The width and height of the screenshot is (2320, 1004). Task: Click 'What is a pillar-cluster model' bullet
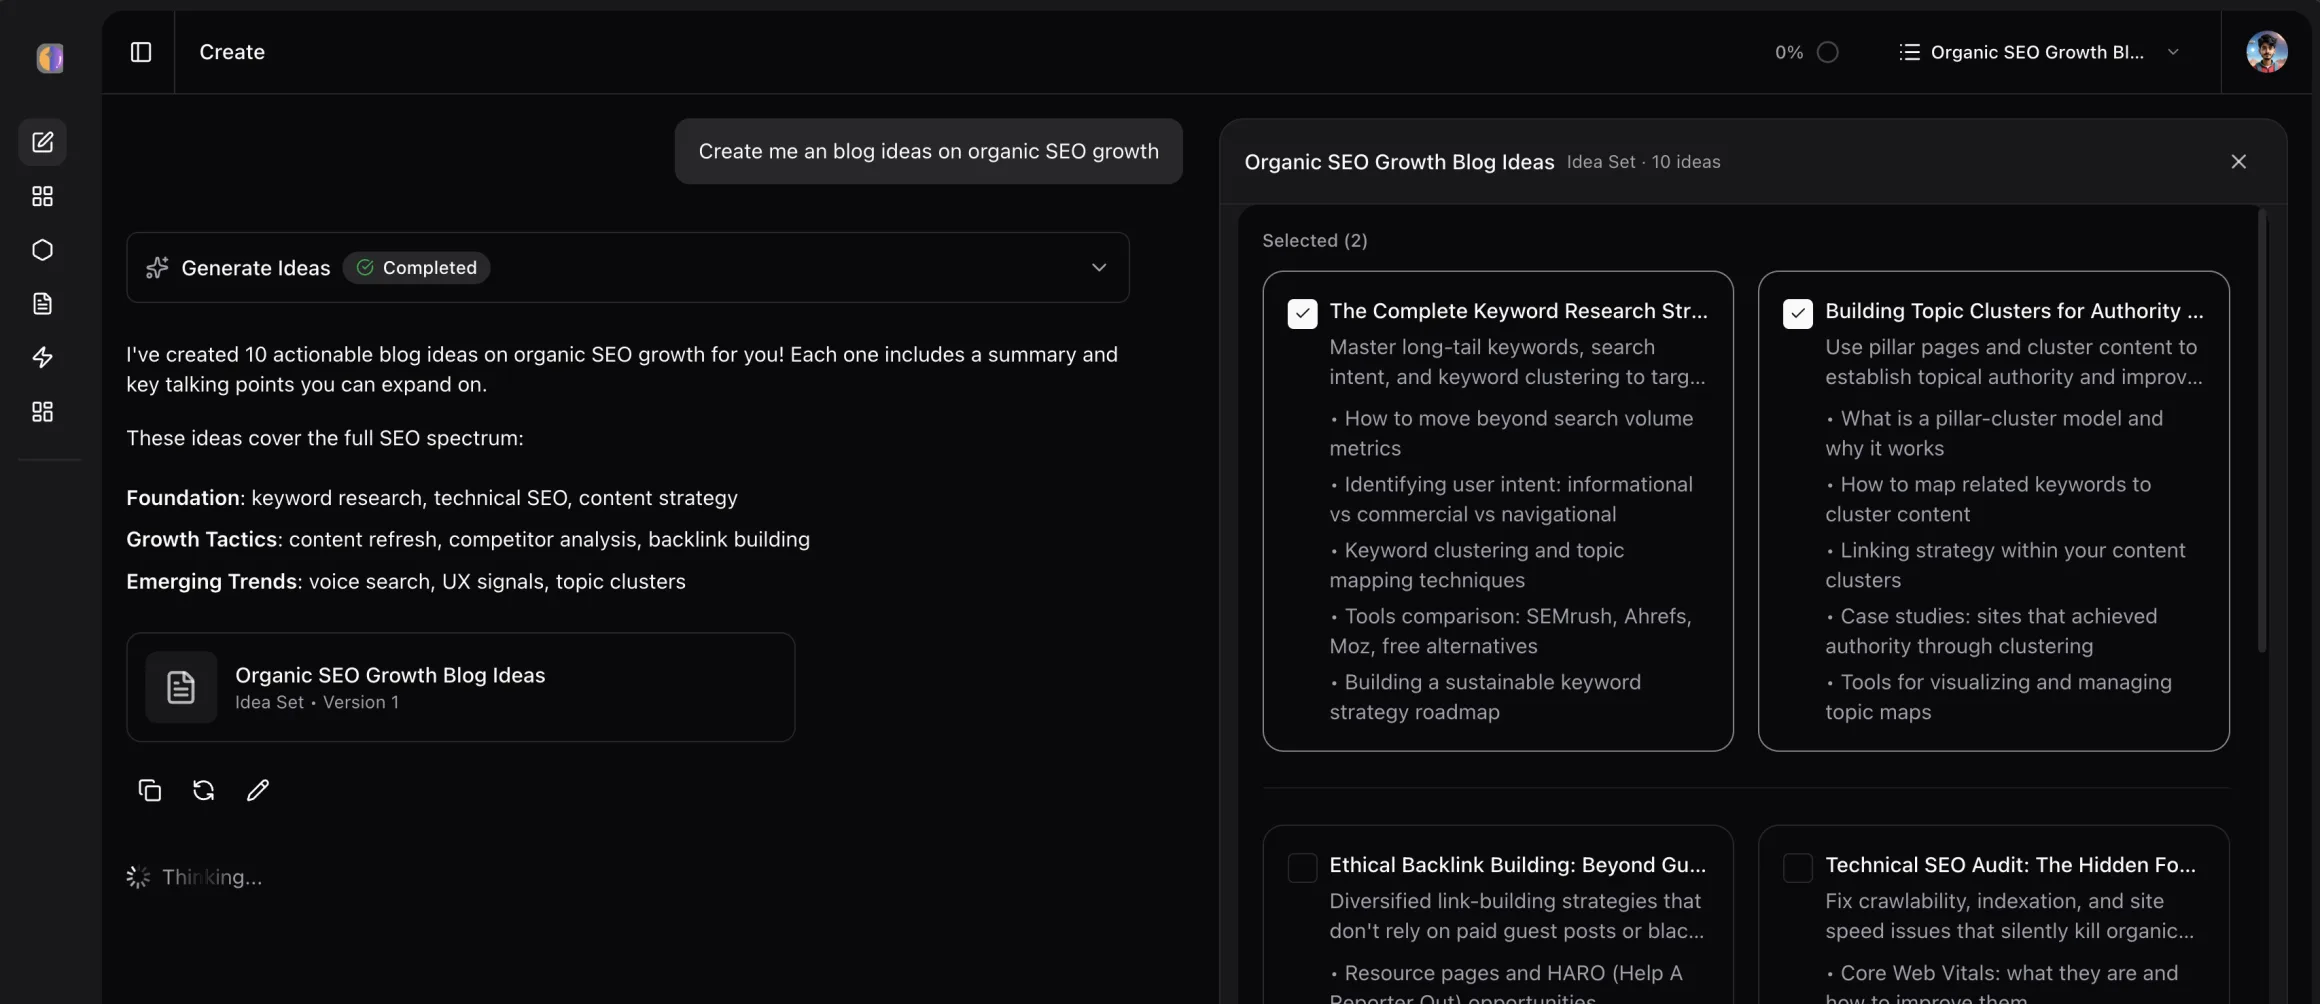[x=1994, y=433]
